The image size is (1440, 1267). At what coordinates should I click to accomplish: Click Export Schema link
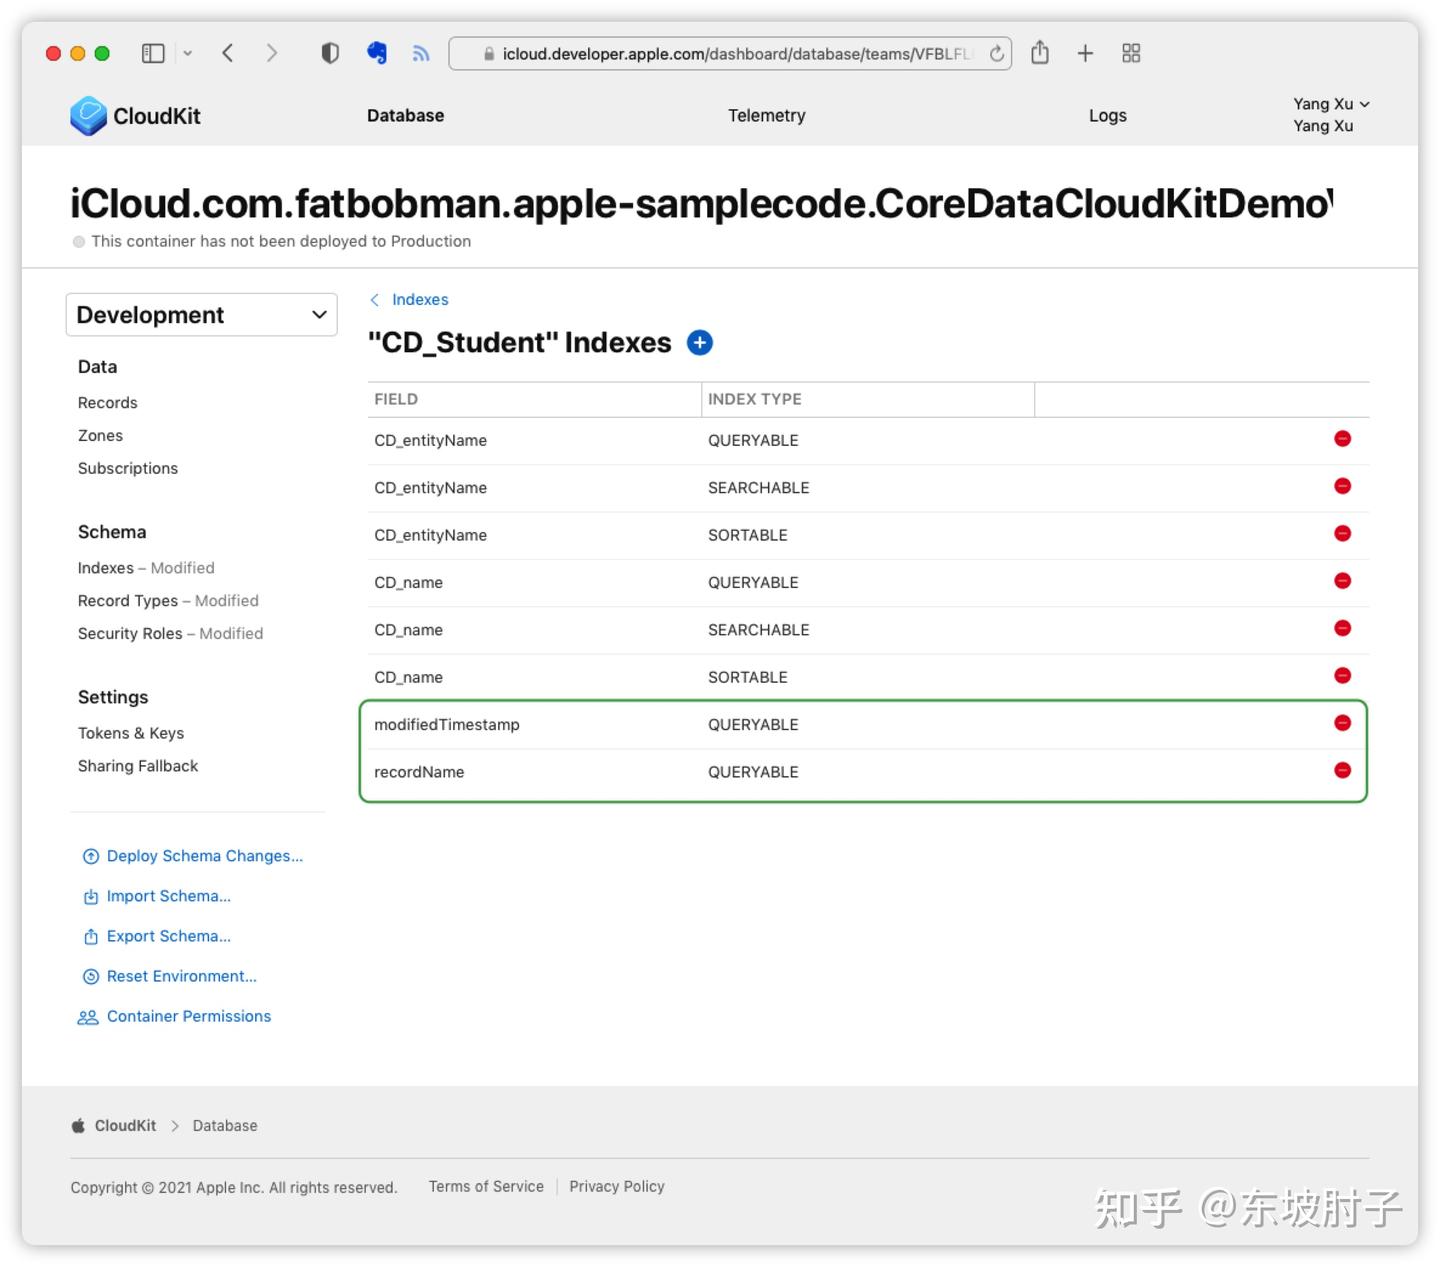click(x=156, y=936)
